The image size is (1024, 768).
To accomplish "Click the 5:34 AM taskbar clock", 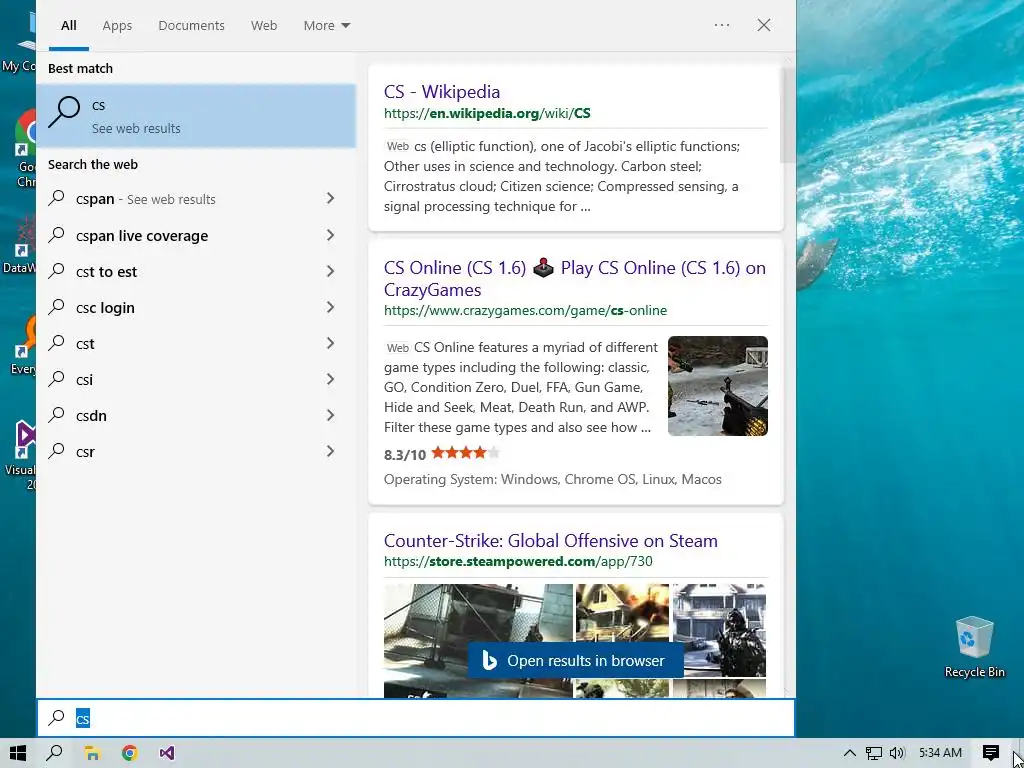I will click(940, 753).
